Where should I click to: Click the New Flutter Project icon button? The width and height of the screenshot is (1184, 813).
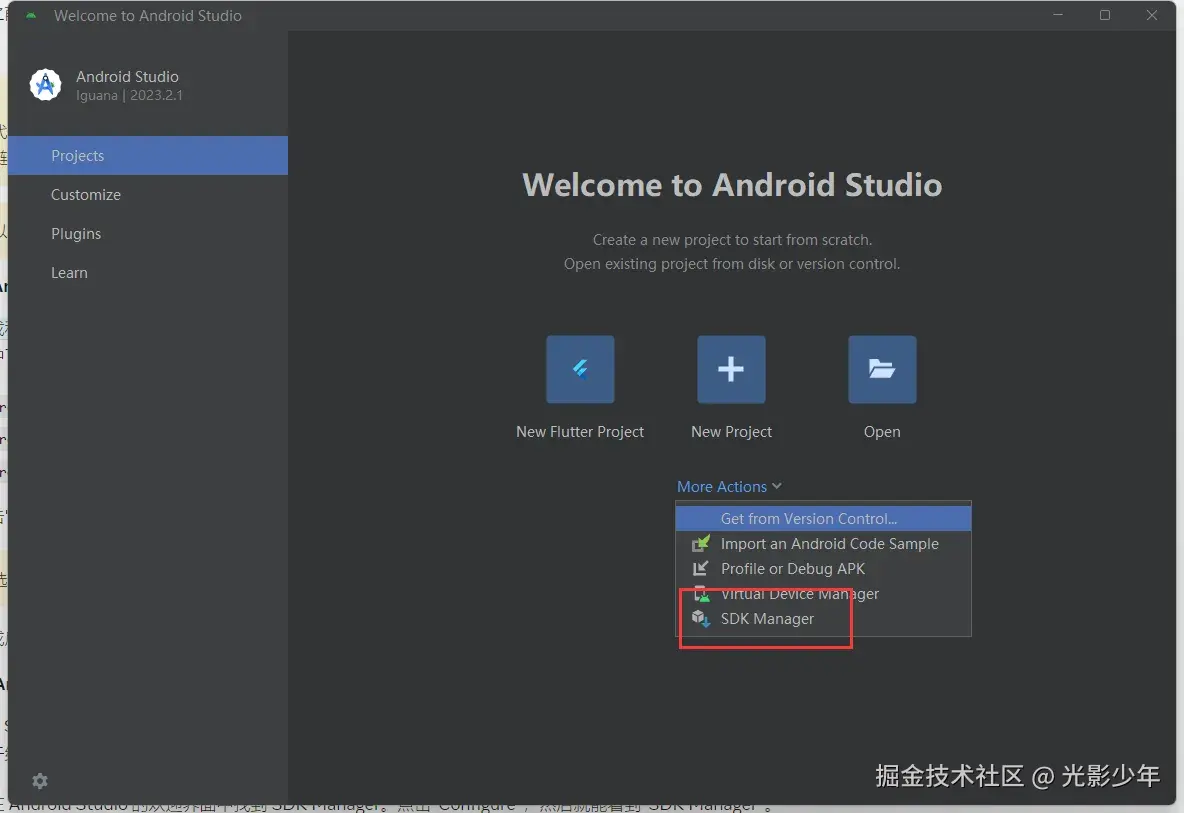[580, 369]
